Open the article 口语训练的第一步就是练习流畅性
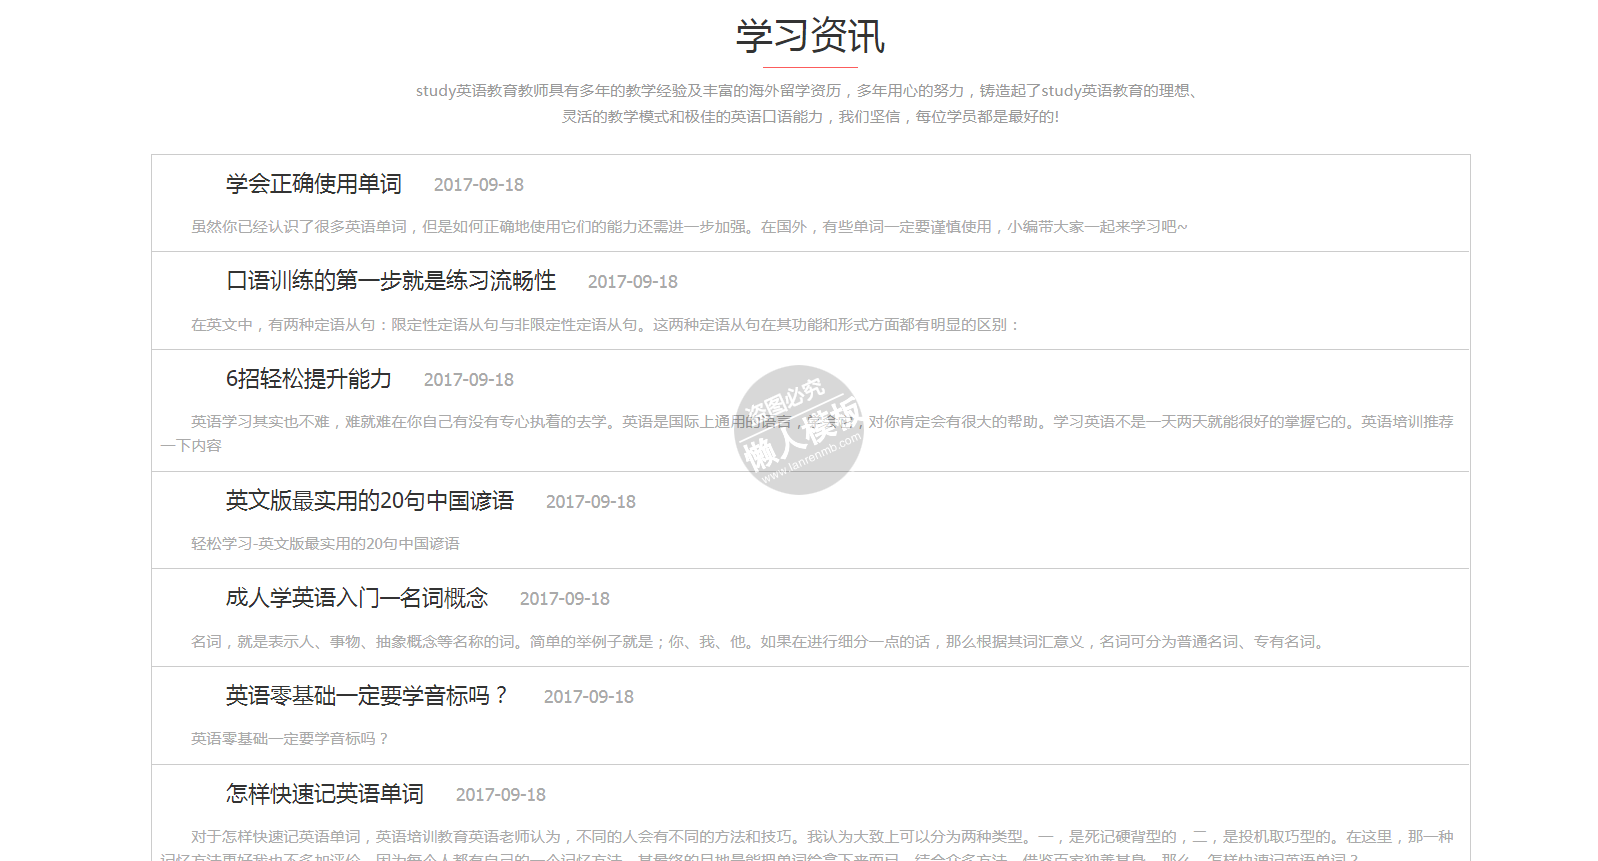The image size is (1598, 861). click(390, 281)
